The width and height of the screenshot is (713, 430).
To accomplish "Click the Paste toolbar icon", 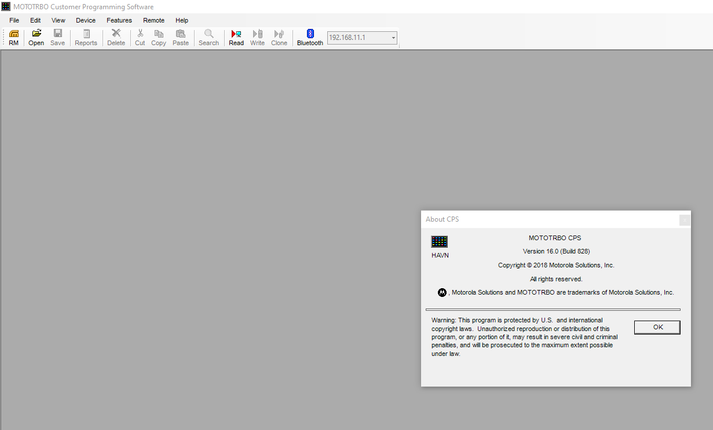I will click(x=180, y=37).
